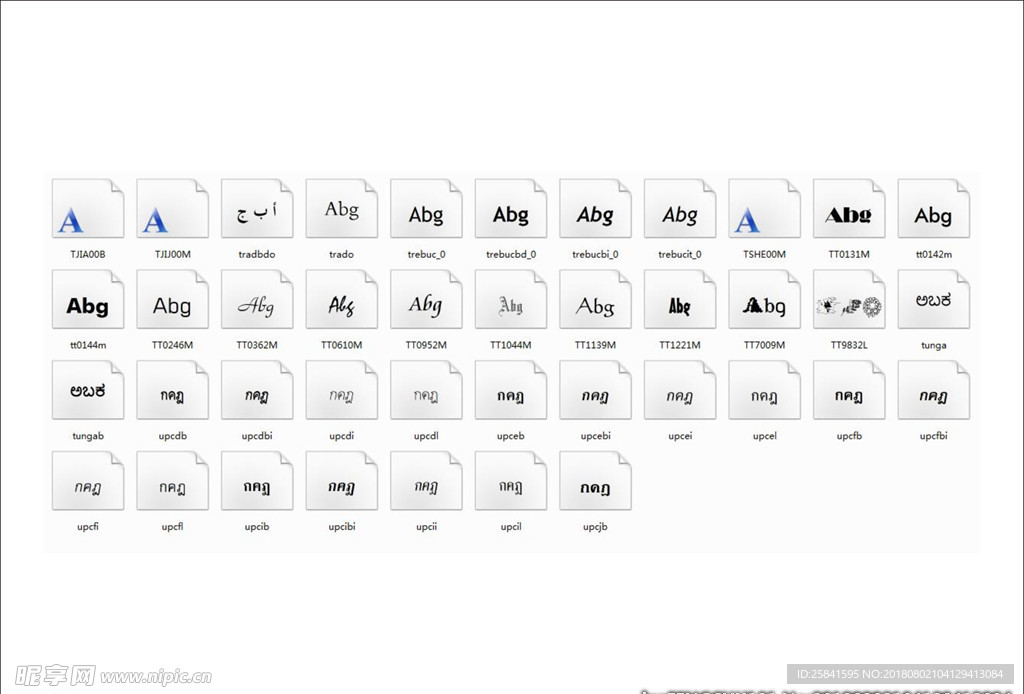Open the upcfbi font file
1024x694 pixels.
[933, 391]
